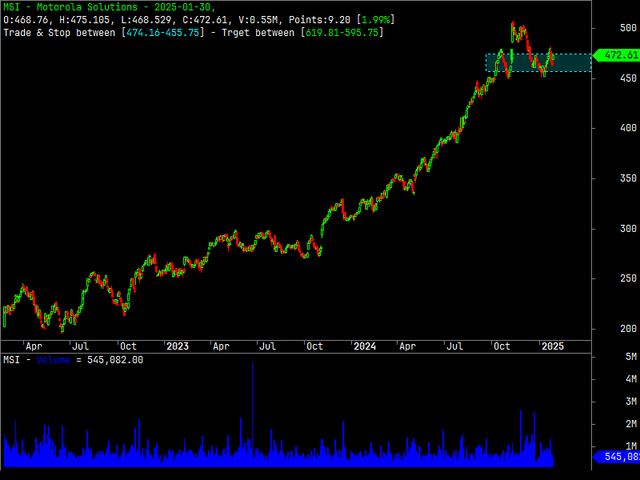The width and height of the screenshot is (640, 480).
Task: Click the 2025 label on the time axis
Action: pos(552,346)
